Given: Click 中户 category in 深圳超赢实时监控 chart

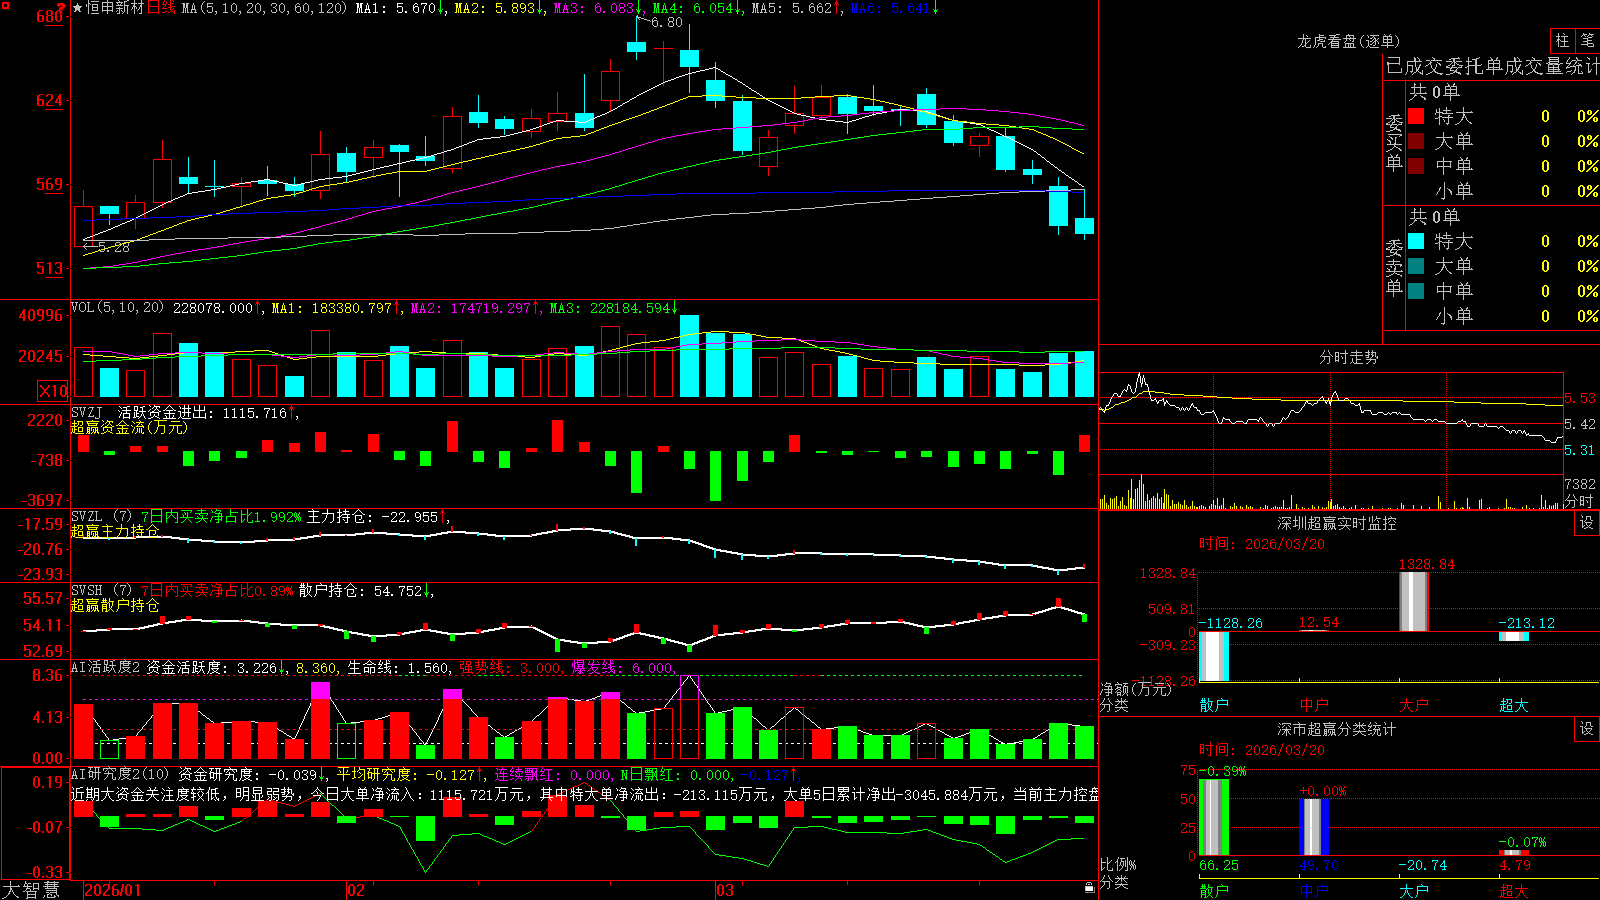Looking at the screenshot, I should [1314, 705].
